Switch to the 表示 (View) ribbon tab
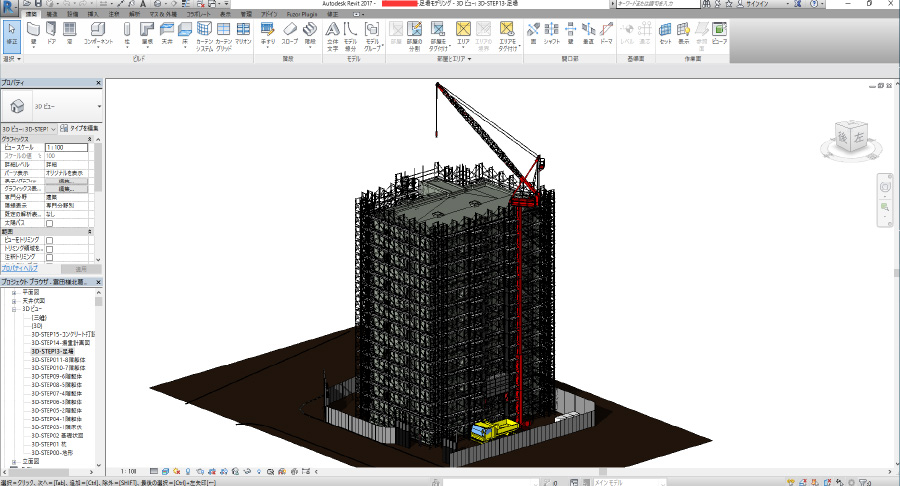The height and width of the screenshot is (486, 900). pyautogui.click(x=225, y=15)
